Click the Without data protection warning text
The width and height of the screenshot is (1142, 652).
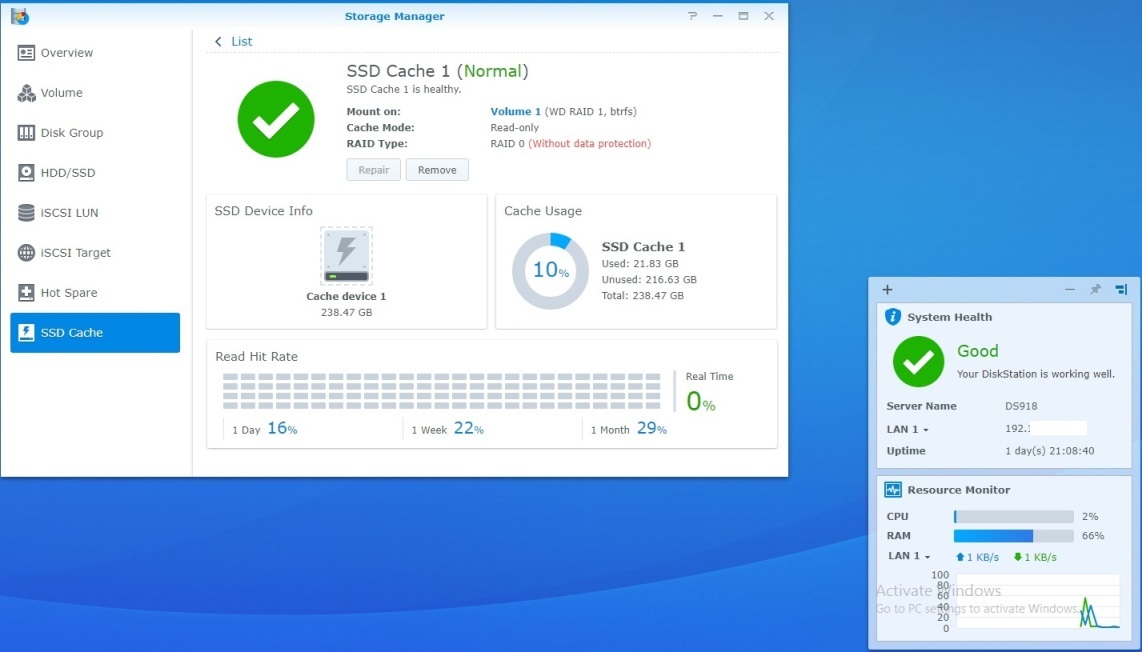pyautogui.click(x=590, y=144)
